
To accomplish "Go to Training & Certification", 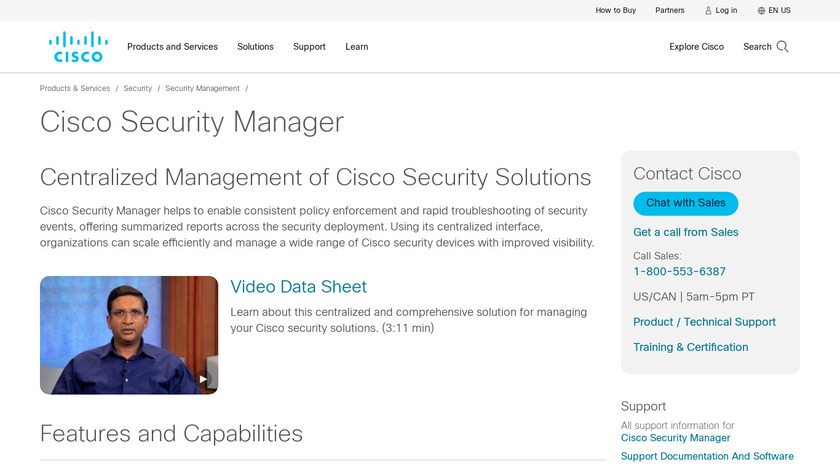I will tap(690, 347).
